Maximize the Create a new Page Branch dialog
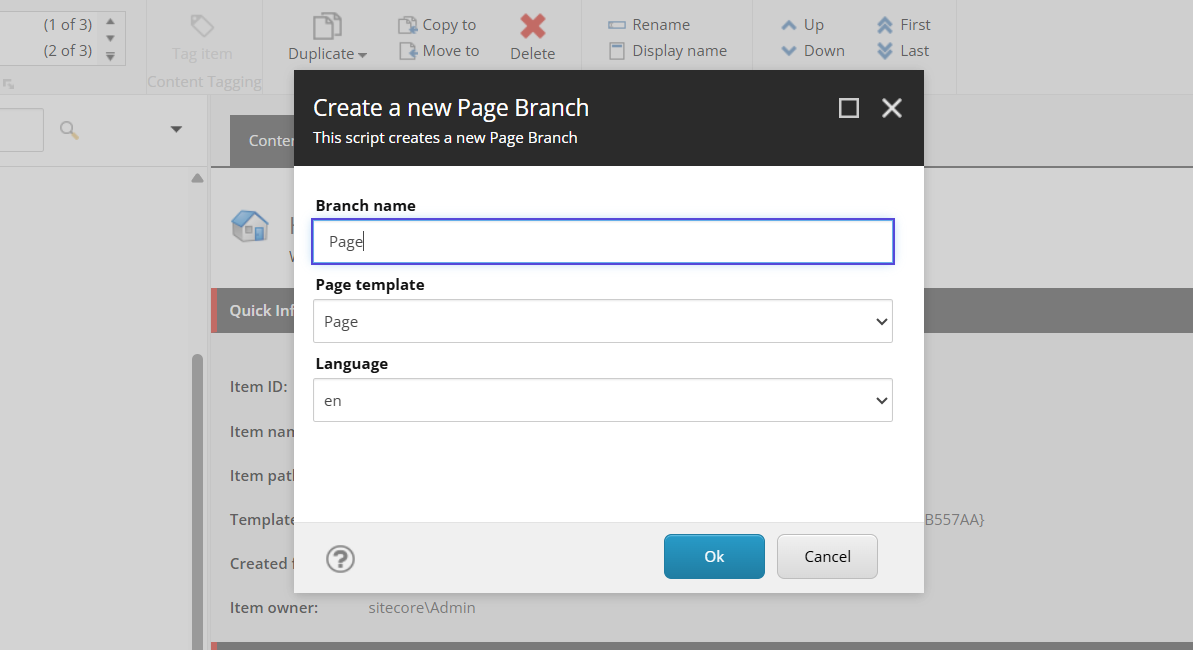 tap(848, 108)
